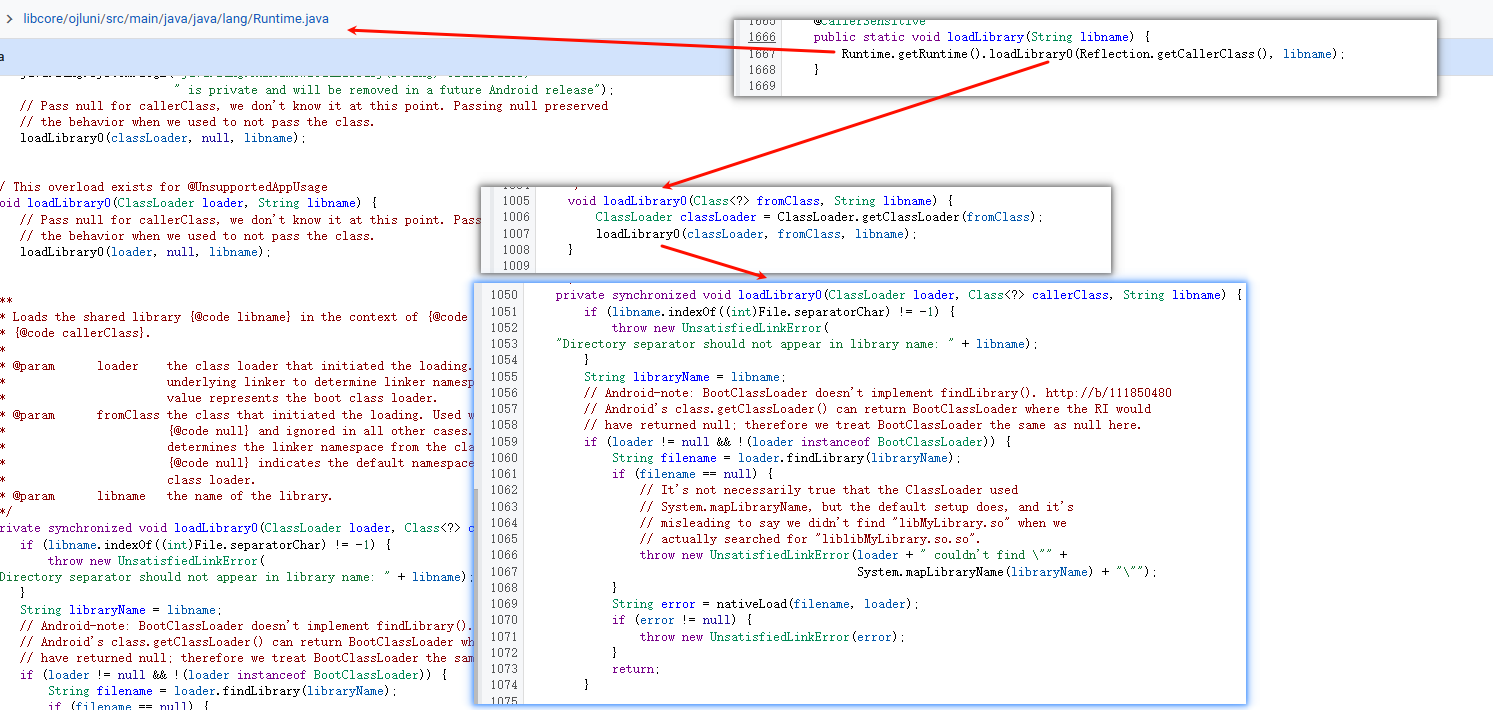Screen dimensions: 1493x710
Task: Click underlined line number 1666
Action: 762,37
